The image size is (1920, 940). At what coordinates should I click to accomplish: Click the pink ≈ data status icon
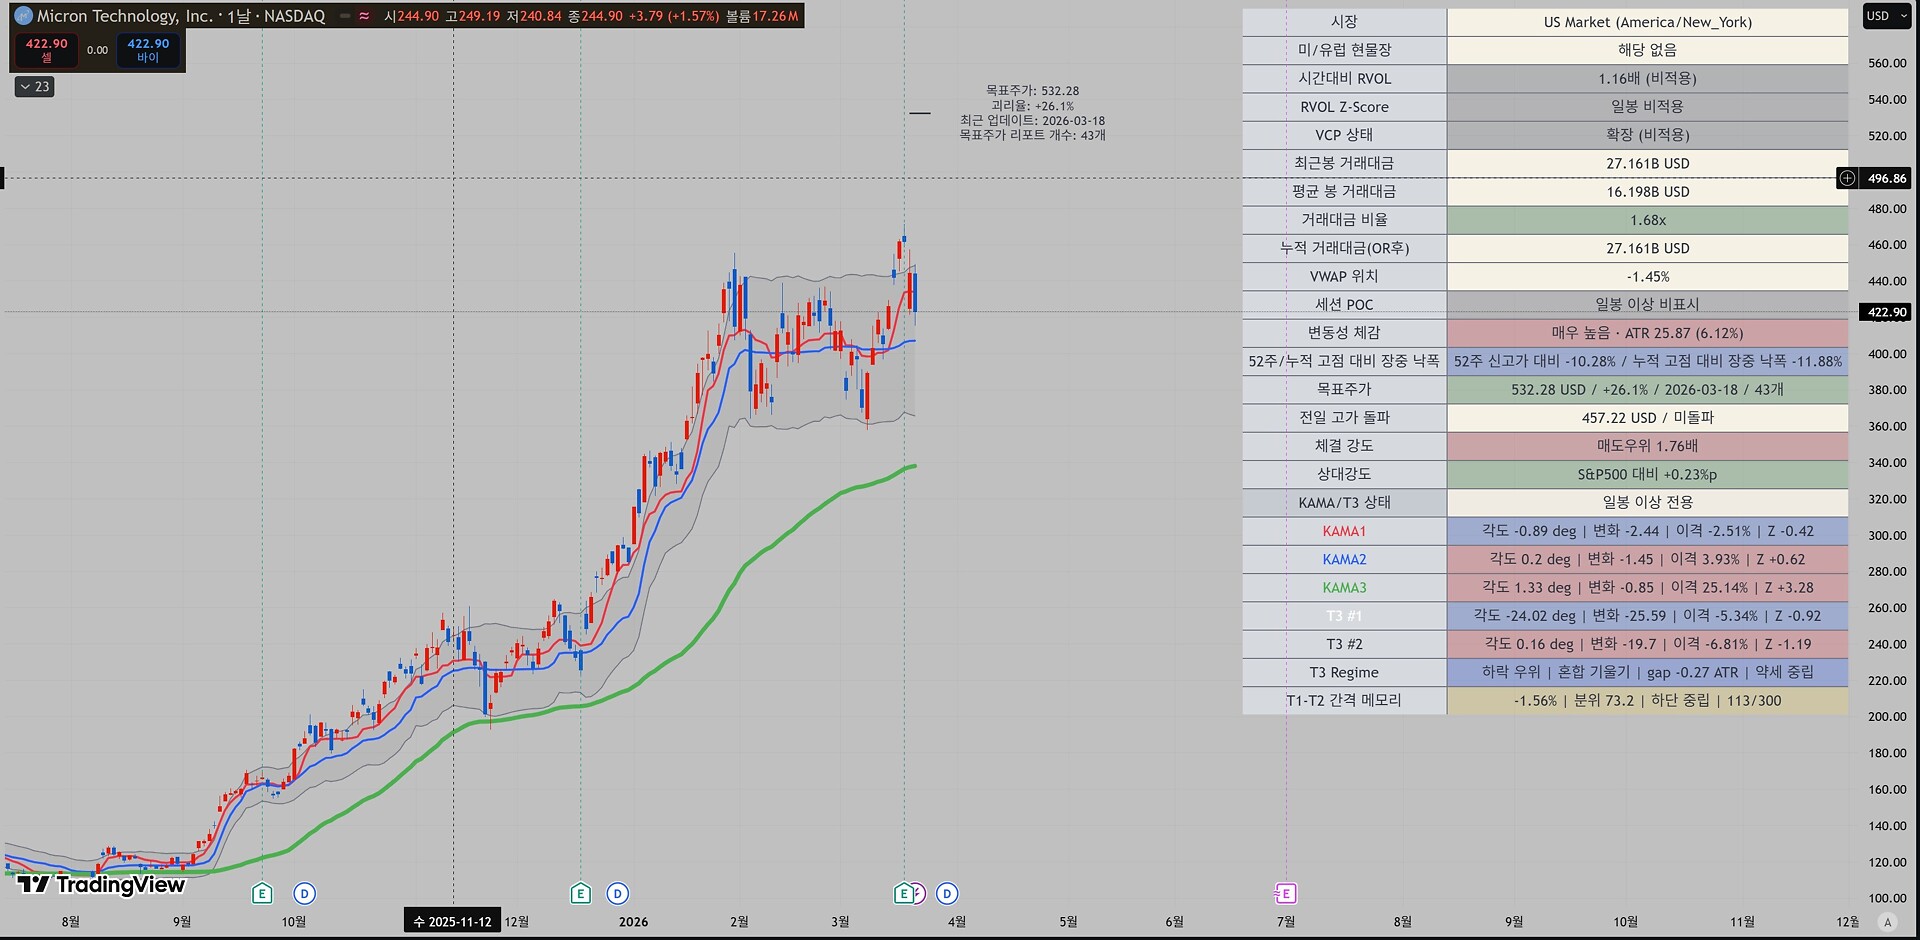pos(364,16)
